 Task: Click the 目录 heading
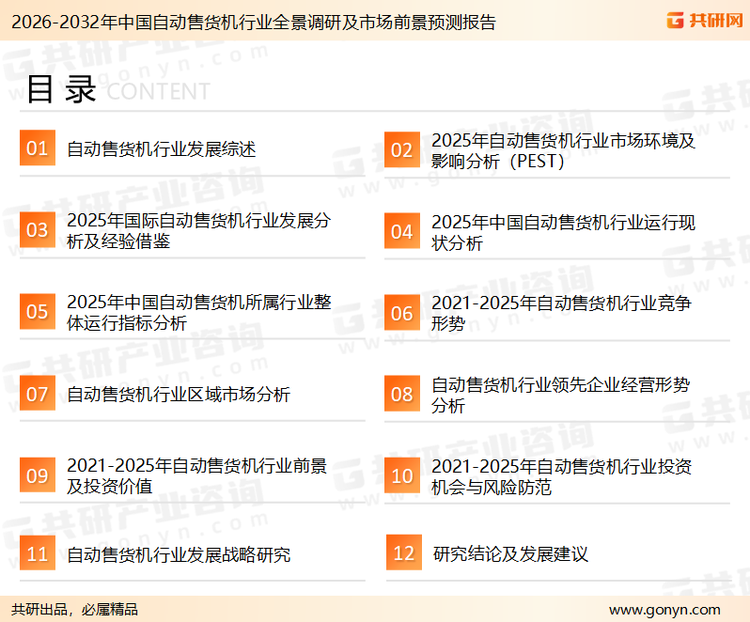pyautogui.click(x=61, y=89)
